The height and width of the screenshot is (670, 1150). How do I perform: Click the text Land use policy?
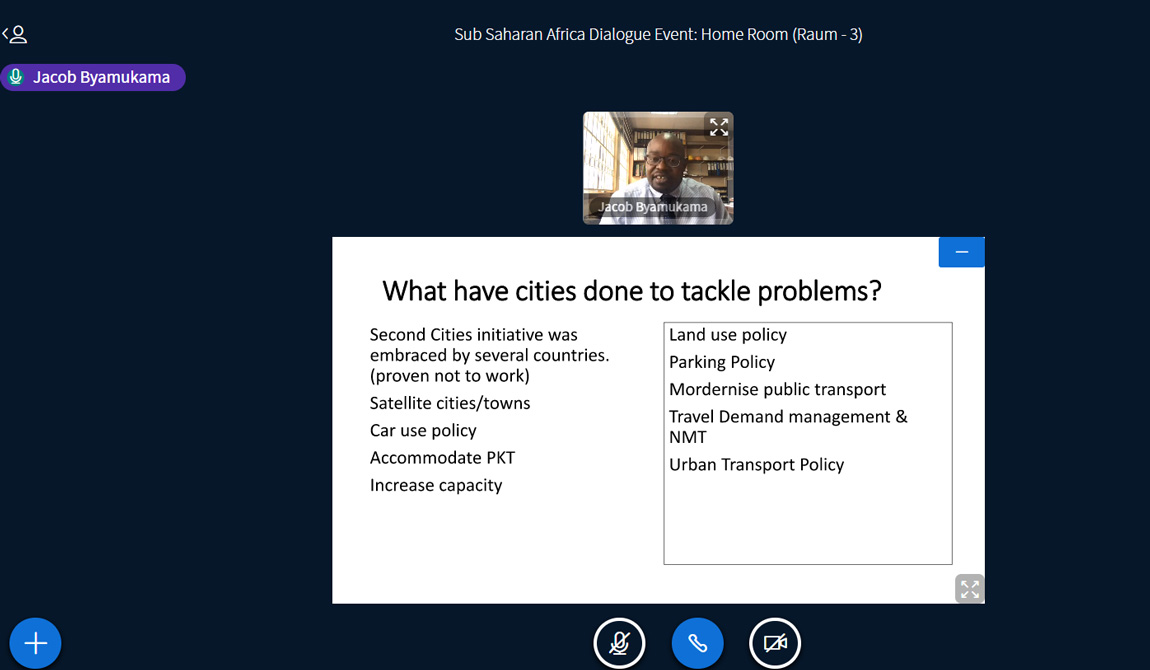coord(728,335)
